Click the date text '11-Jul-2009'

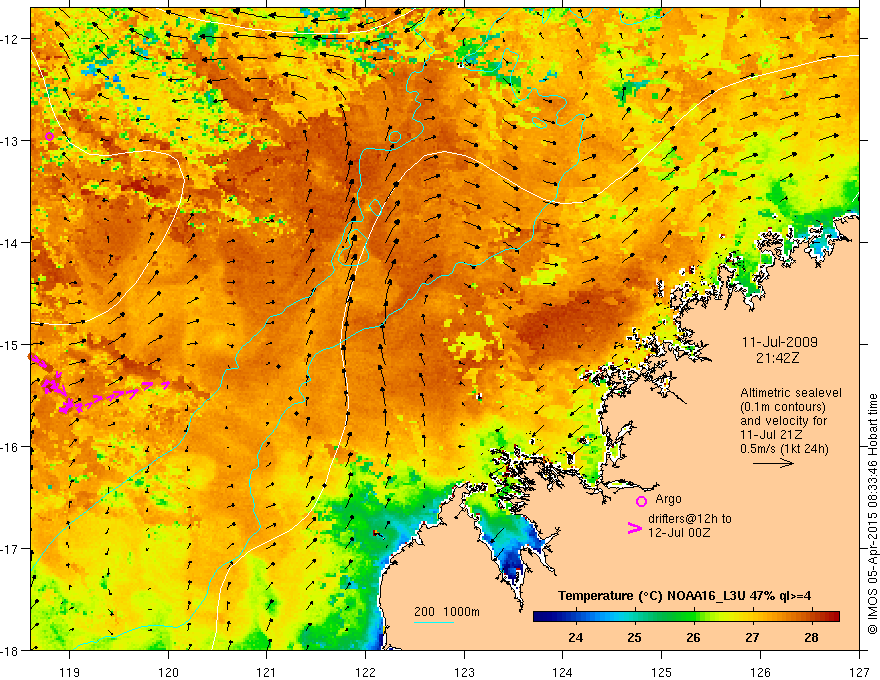coord(780,342)
